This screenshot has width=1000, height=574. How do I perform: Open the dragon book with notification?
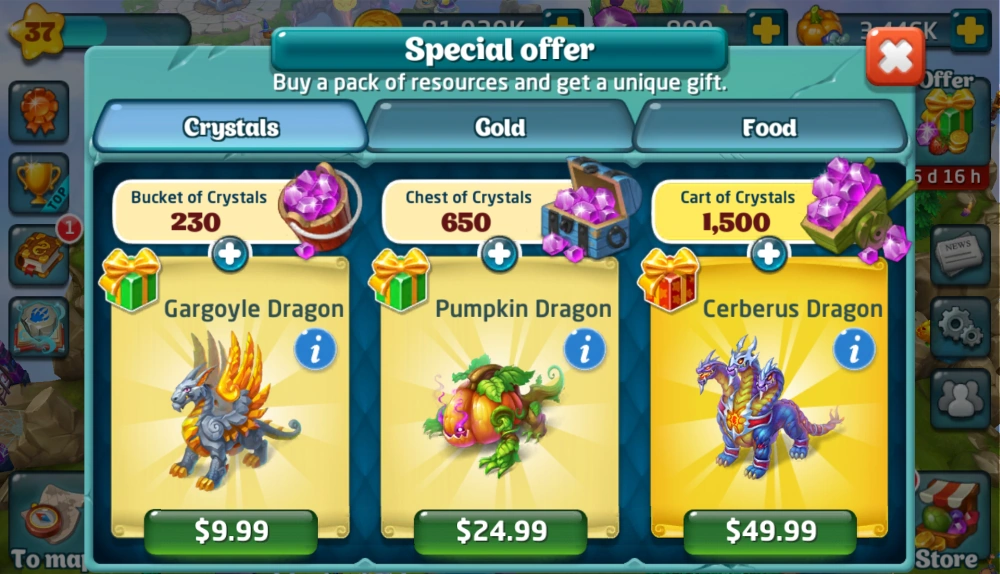[x=39, y=255]
